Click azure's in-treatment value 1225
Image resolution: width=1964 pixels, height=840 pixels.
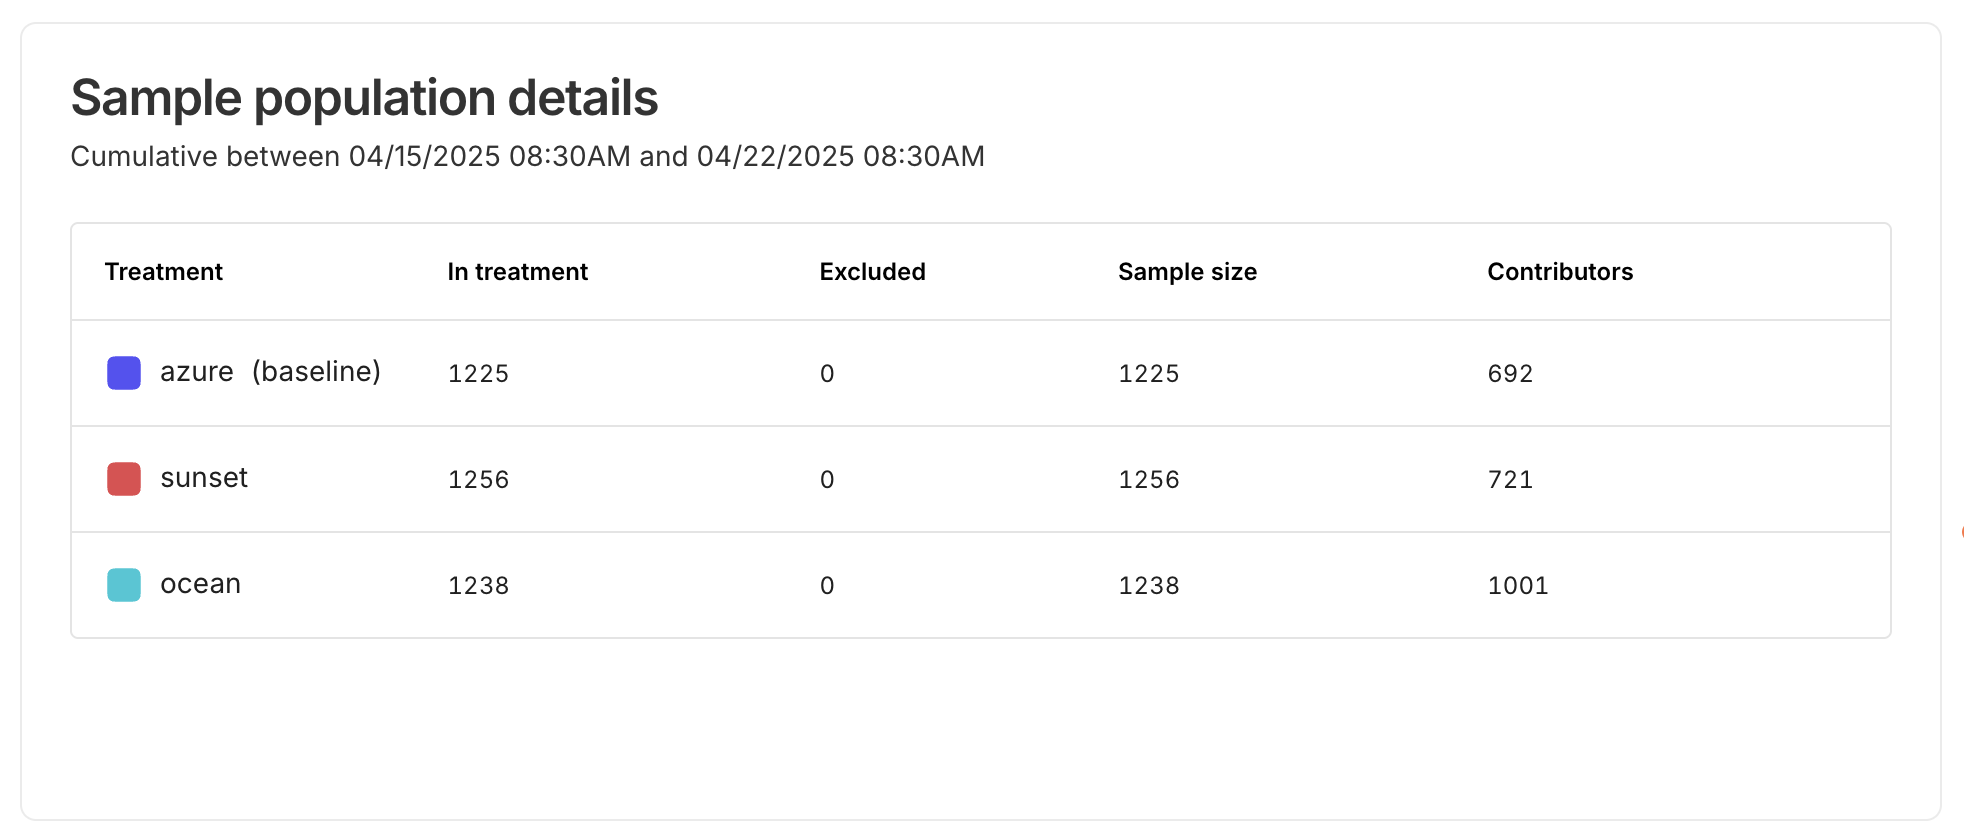(x=478, y=374)
